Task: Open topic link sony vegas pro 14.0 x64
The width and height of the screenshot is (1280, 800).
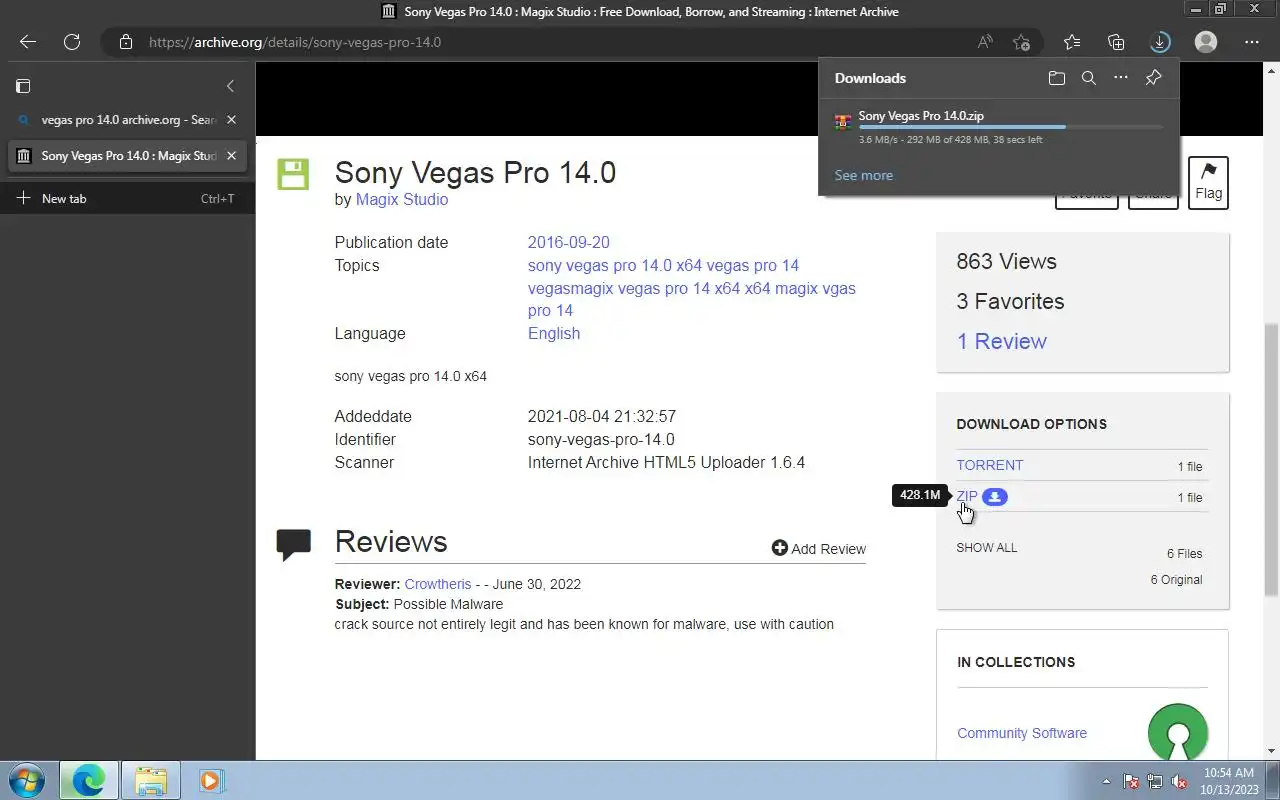Action: point(615,265)
